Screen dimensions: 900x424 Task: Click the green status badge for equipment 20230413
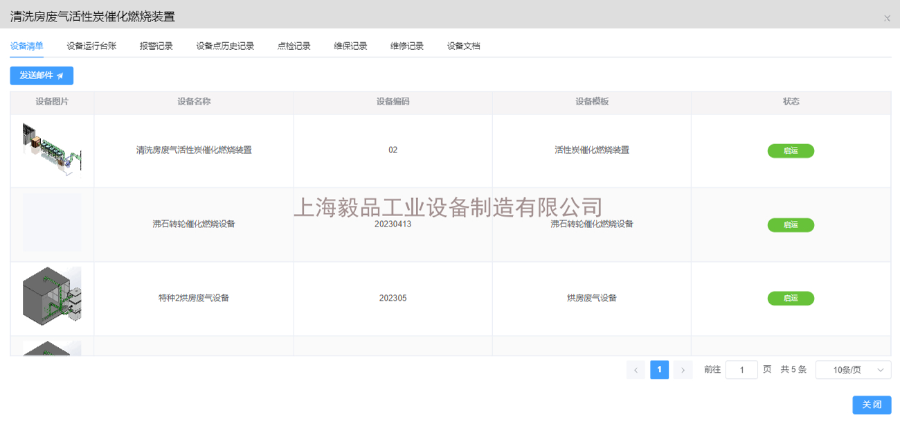pyautogui.click(x=790, y=225)
